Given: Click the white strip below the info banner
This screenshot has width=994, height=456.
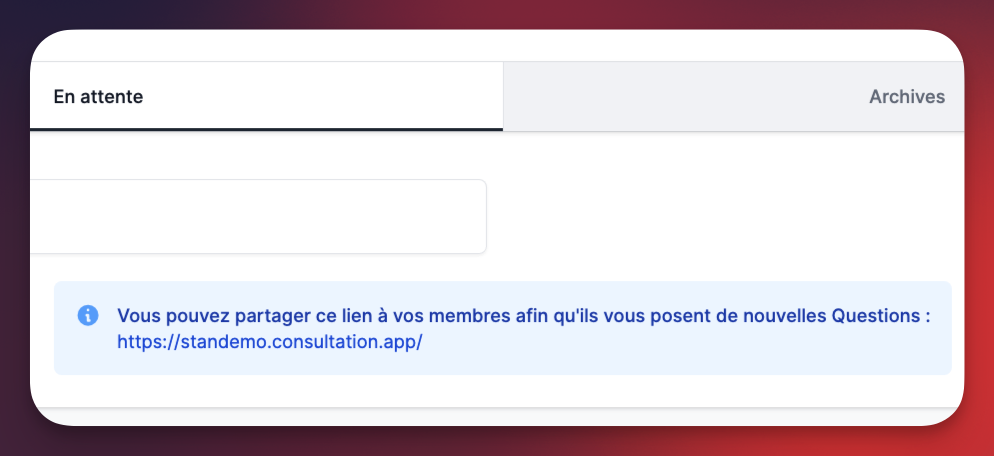Looking at the screenshot, I should (x=500, y=391).
